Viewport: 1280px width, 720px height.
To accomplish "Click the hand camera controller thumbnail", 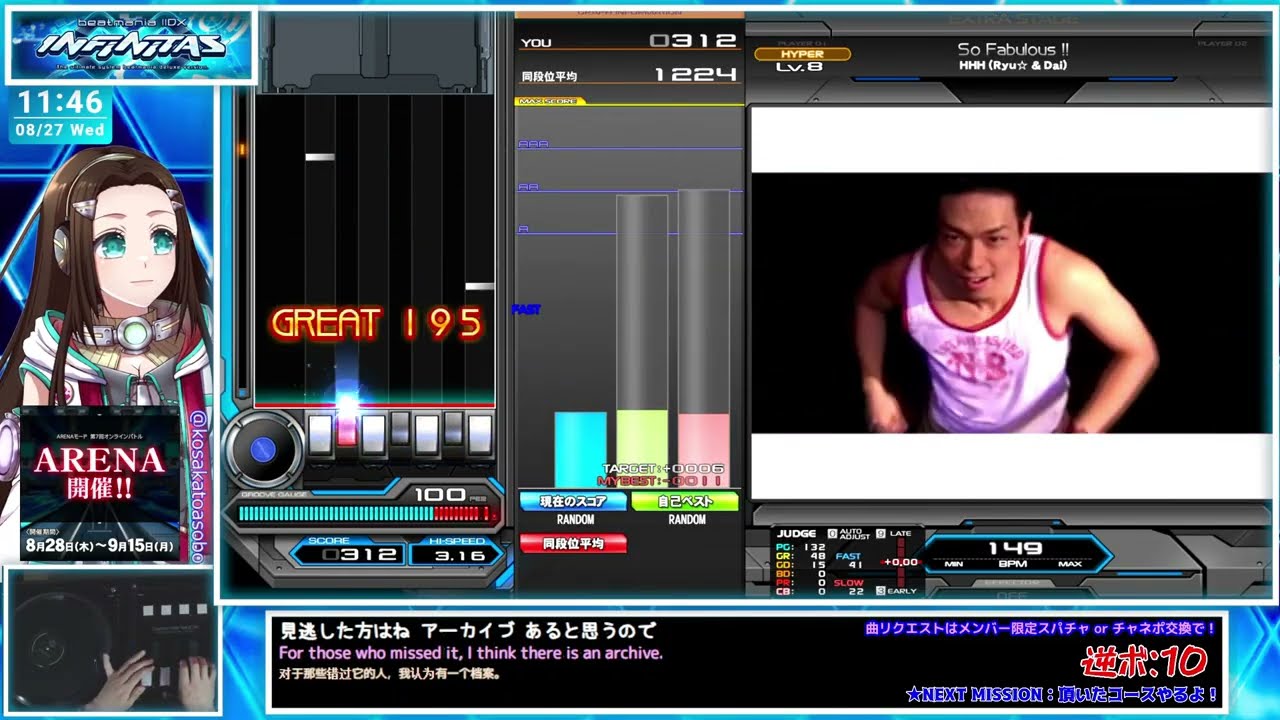I will click(110, 641).
